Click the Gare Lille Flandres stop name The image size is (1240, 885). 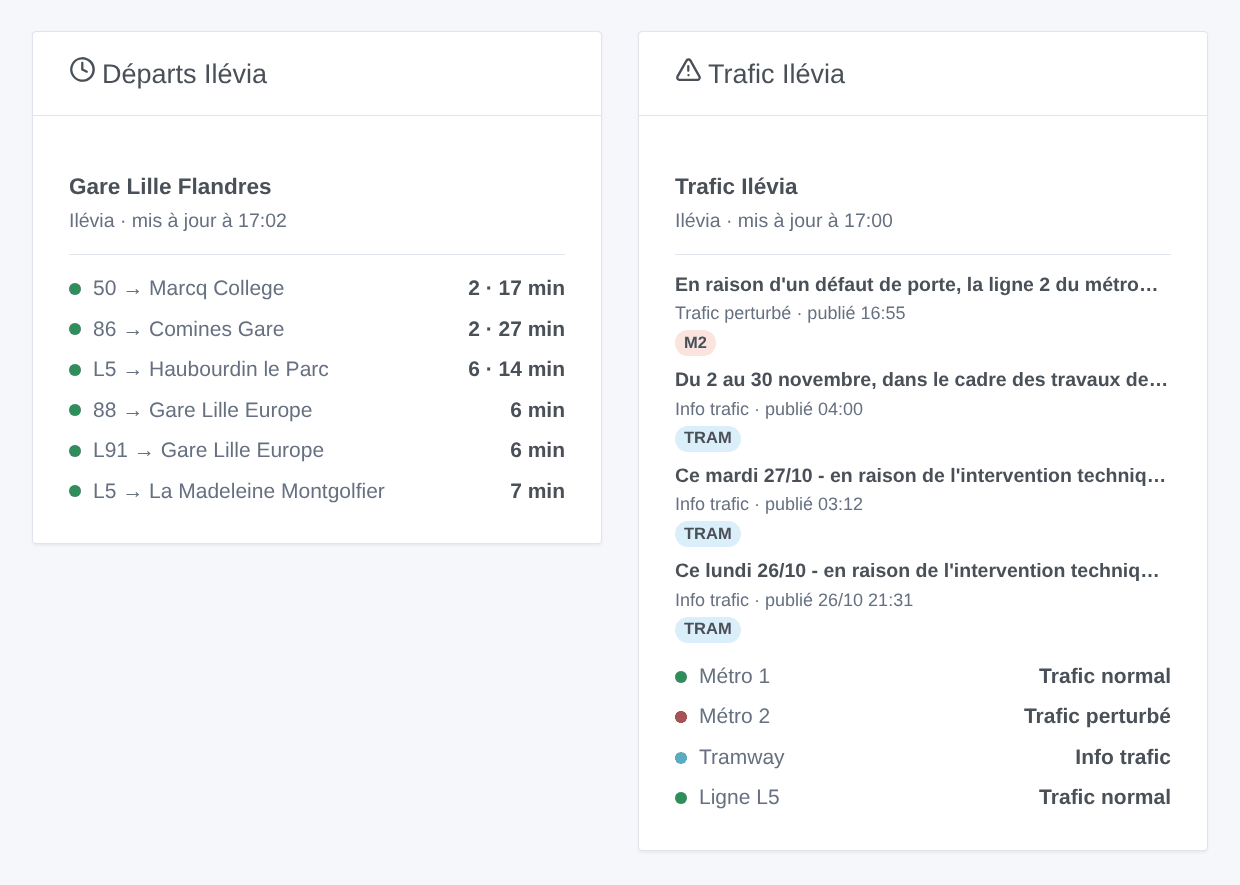tap(170, 186)
